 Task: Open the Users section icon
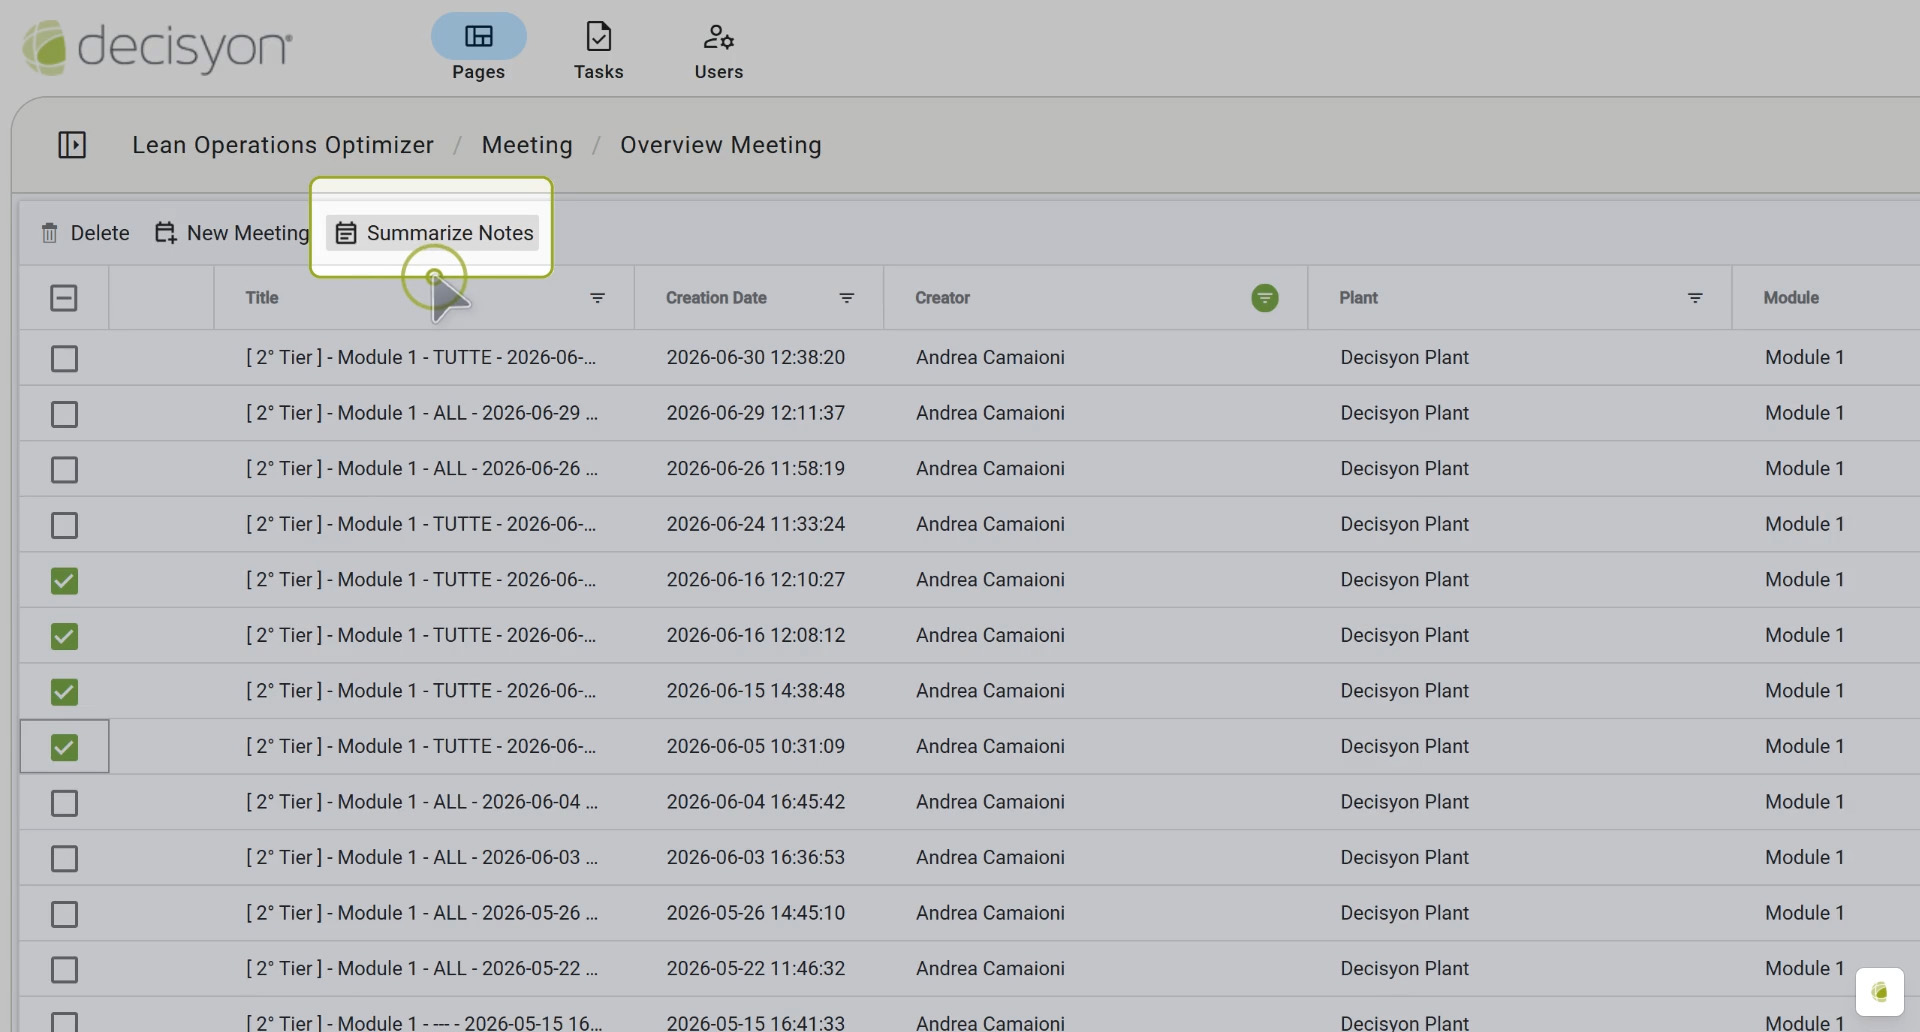718,37
